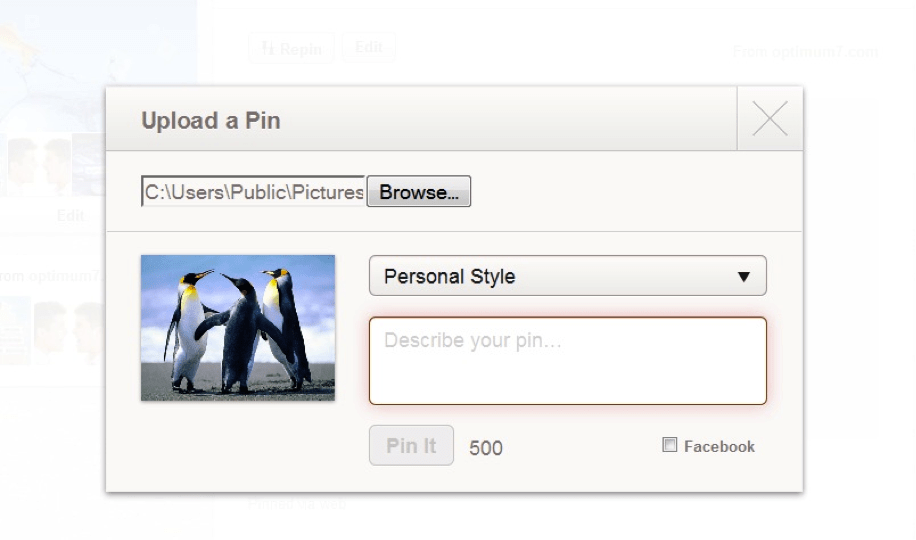Click the faded Repin button behind dialog
This screenshot has height=540, width=916.
point(292,48)
